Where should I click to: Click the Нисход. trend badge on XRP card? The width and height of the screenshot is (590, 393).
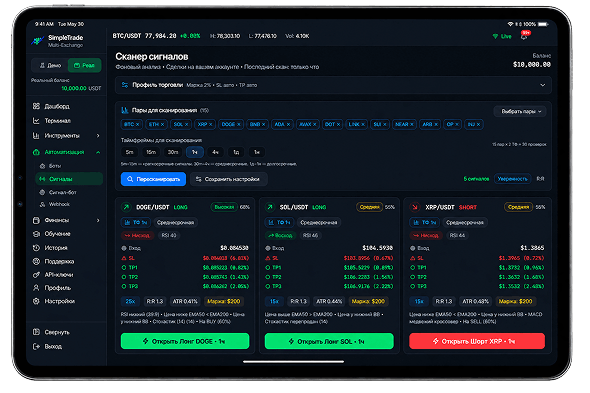click(426, 236)
